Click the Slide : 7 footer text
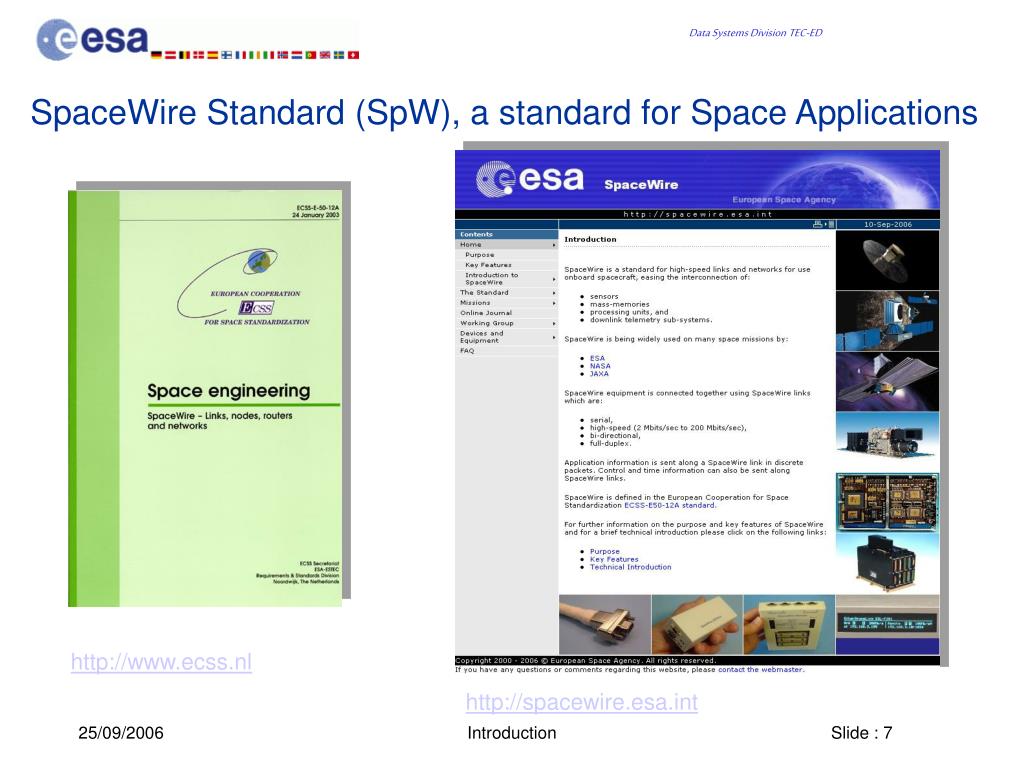 tap(861, 733)
